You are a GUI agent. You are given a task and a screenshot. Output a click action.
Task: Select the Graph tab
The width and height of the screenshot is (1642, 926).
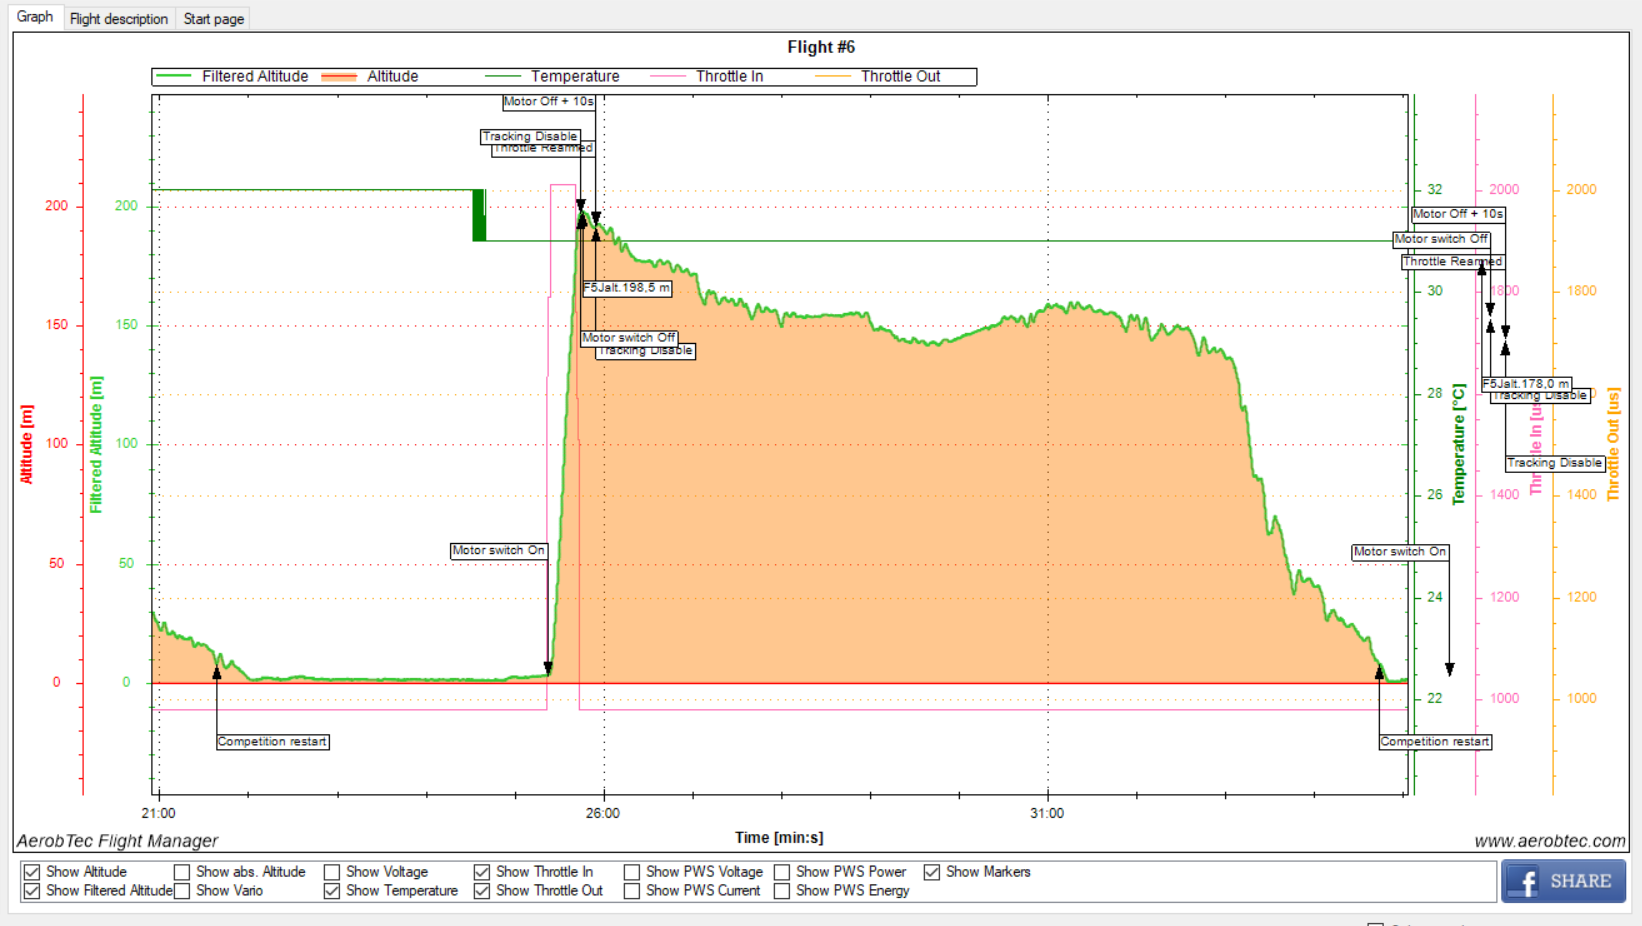pos(35,17)
